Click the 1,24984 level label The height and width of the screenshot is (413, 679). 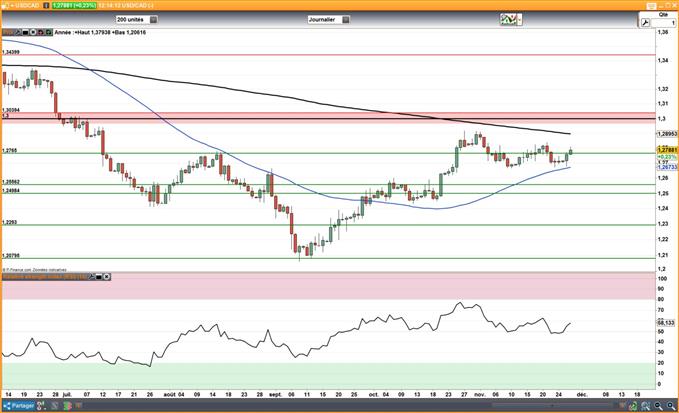[x=11, y=190]
